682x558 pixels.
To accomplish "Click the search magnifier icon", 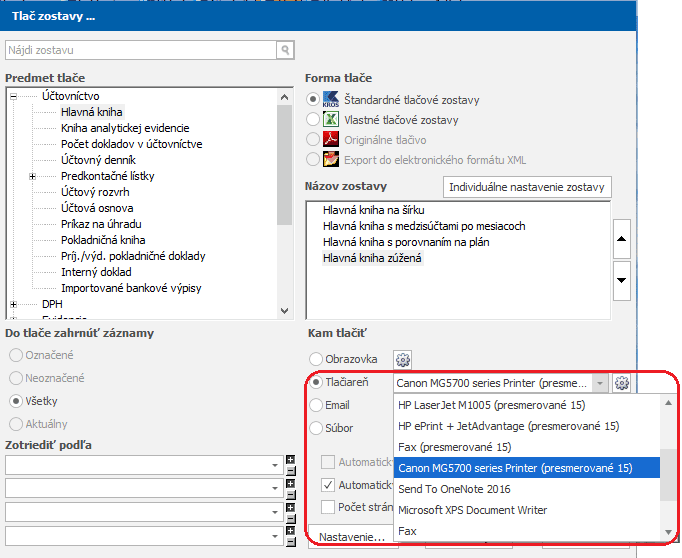I will tap(285, 49).
